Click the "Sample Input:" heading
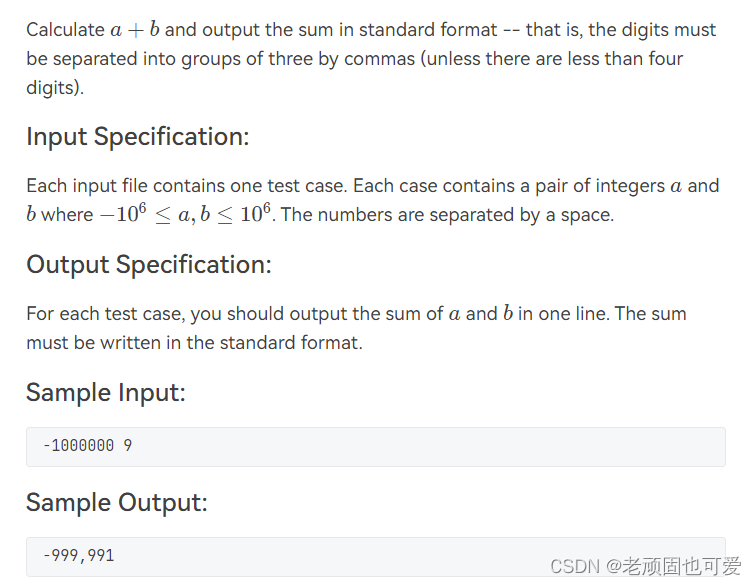Screen dimensions: 756x585 click(x=105, y=393)
